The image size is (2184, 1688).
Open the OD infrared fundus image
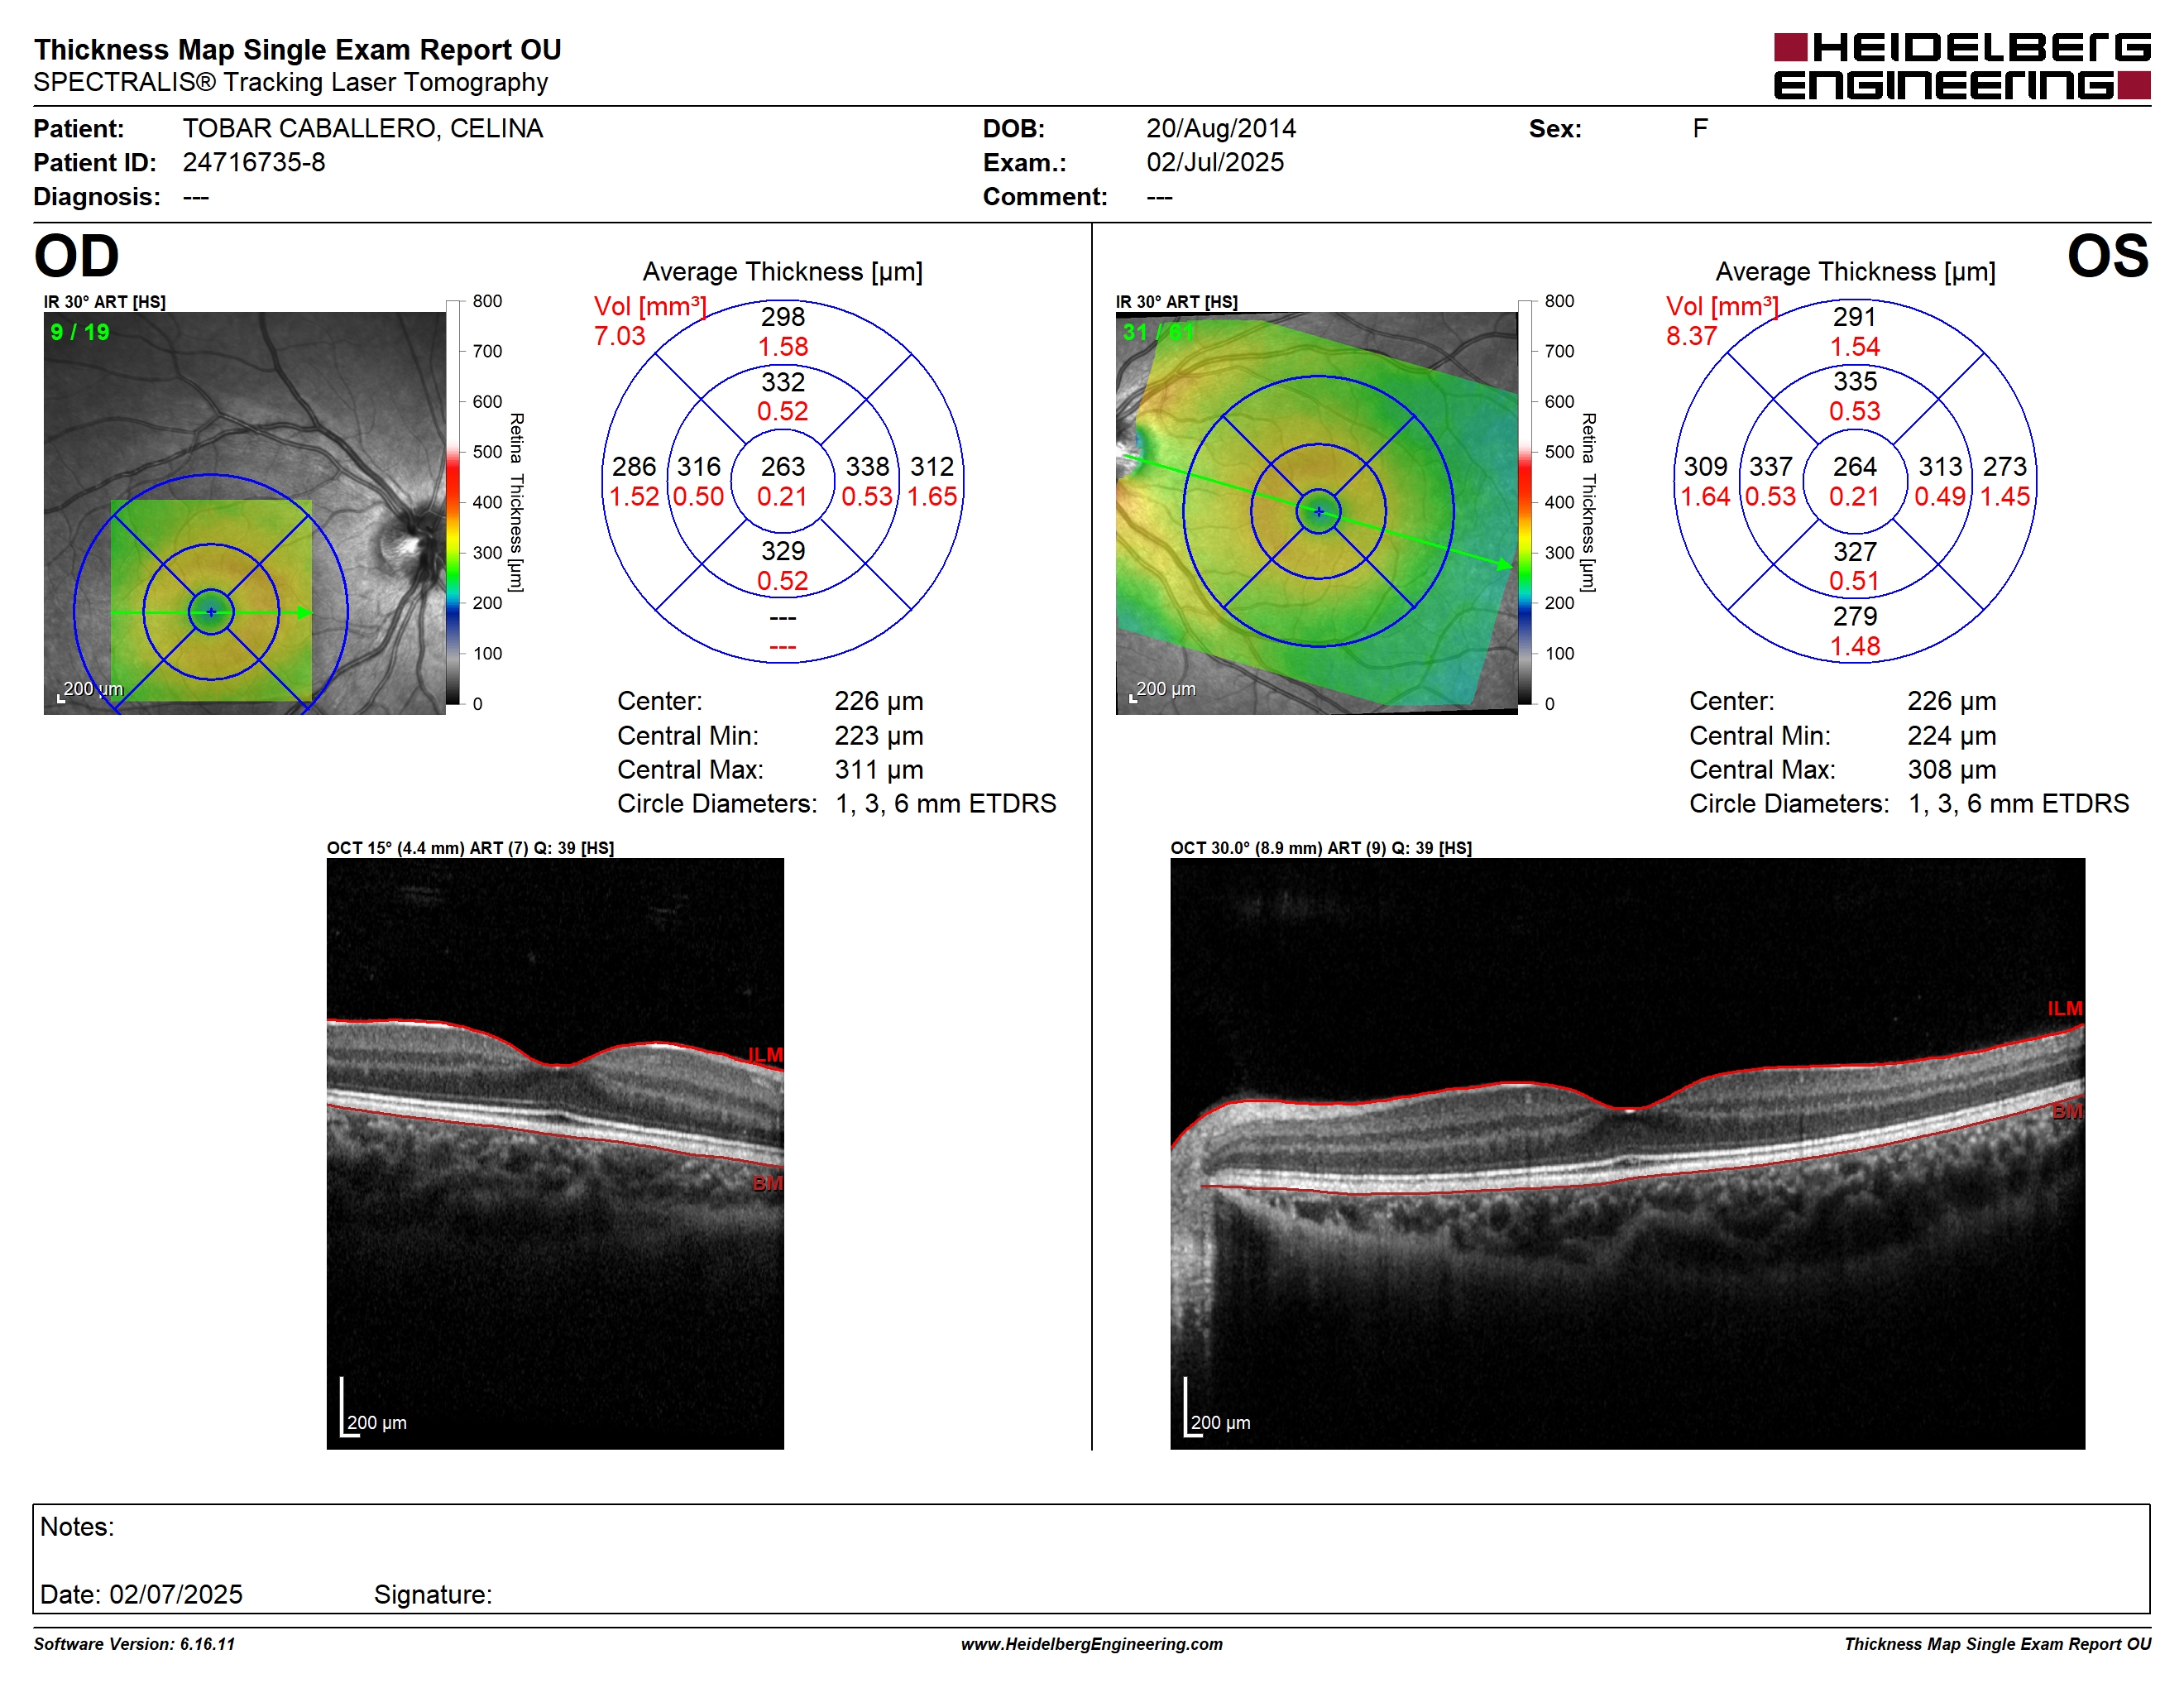pyautogui.click(x=244, y=513)
